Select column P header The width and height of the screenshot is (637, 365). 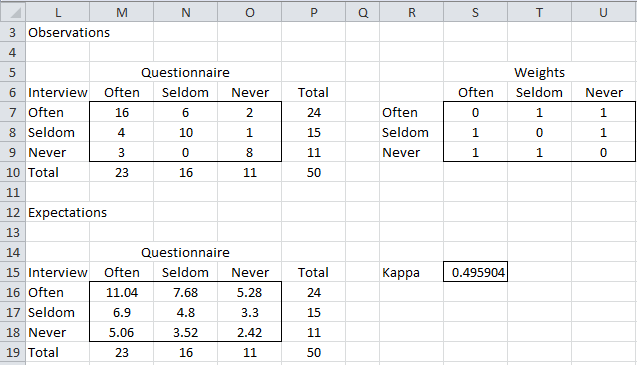[x=314, y=13]
